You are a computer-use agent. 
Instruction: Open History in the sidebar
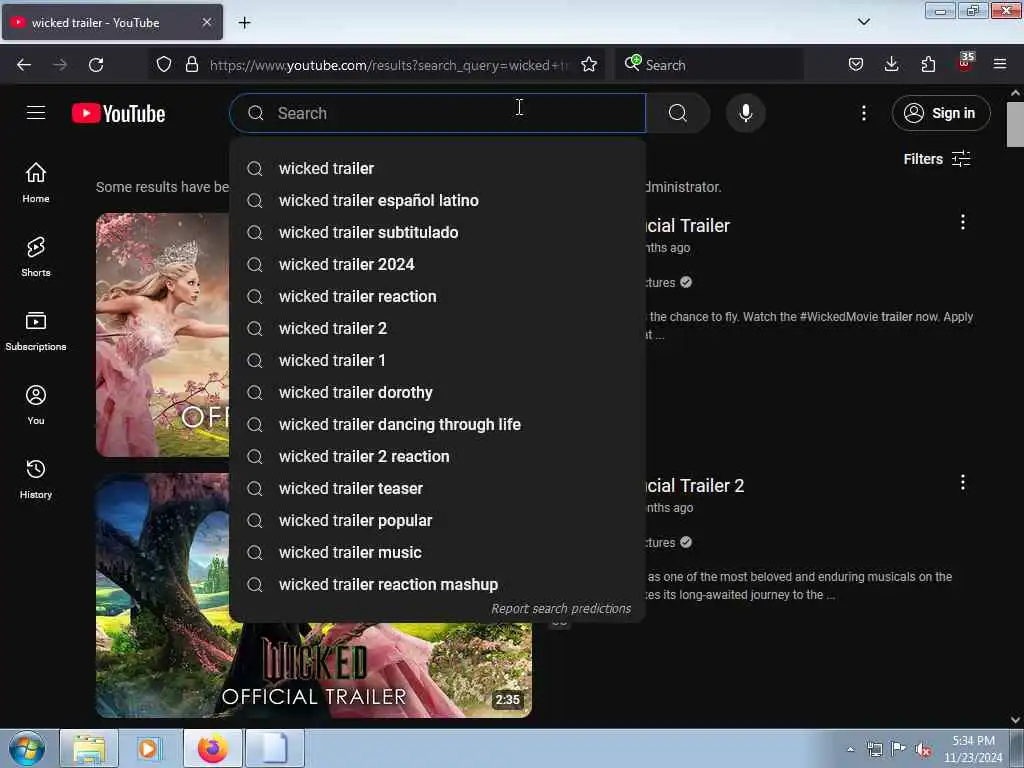pos(36,479)
